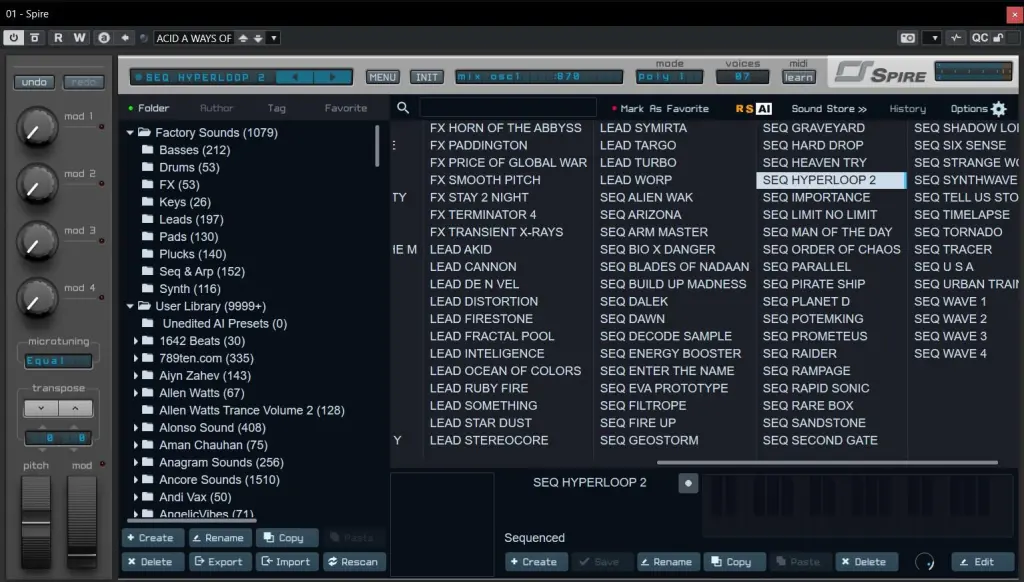Screen dimensions: 1024x582
Task: Switch to the Folder tab
Action: click(x=153, y=108)
